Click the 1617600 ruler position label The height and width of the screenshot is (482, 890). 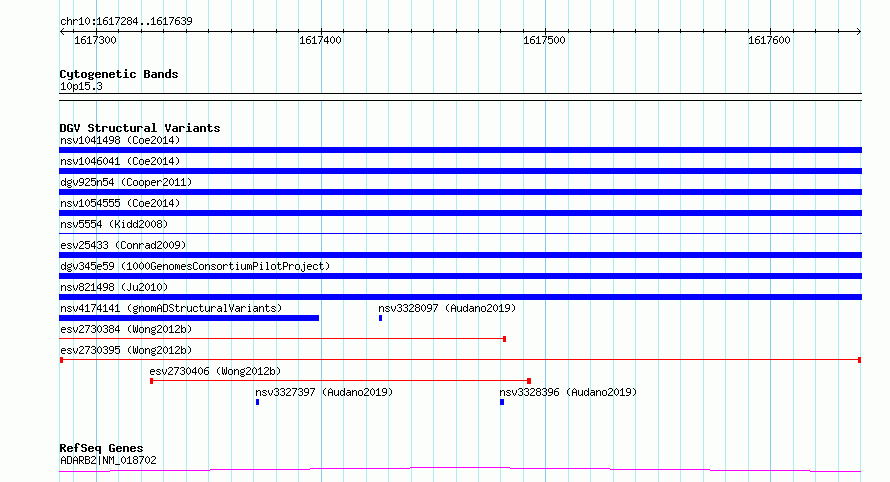point(769,40)
